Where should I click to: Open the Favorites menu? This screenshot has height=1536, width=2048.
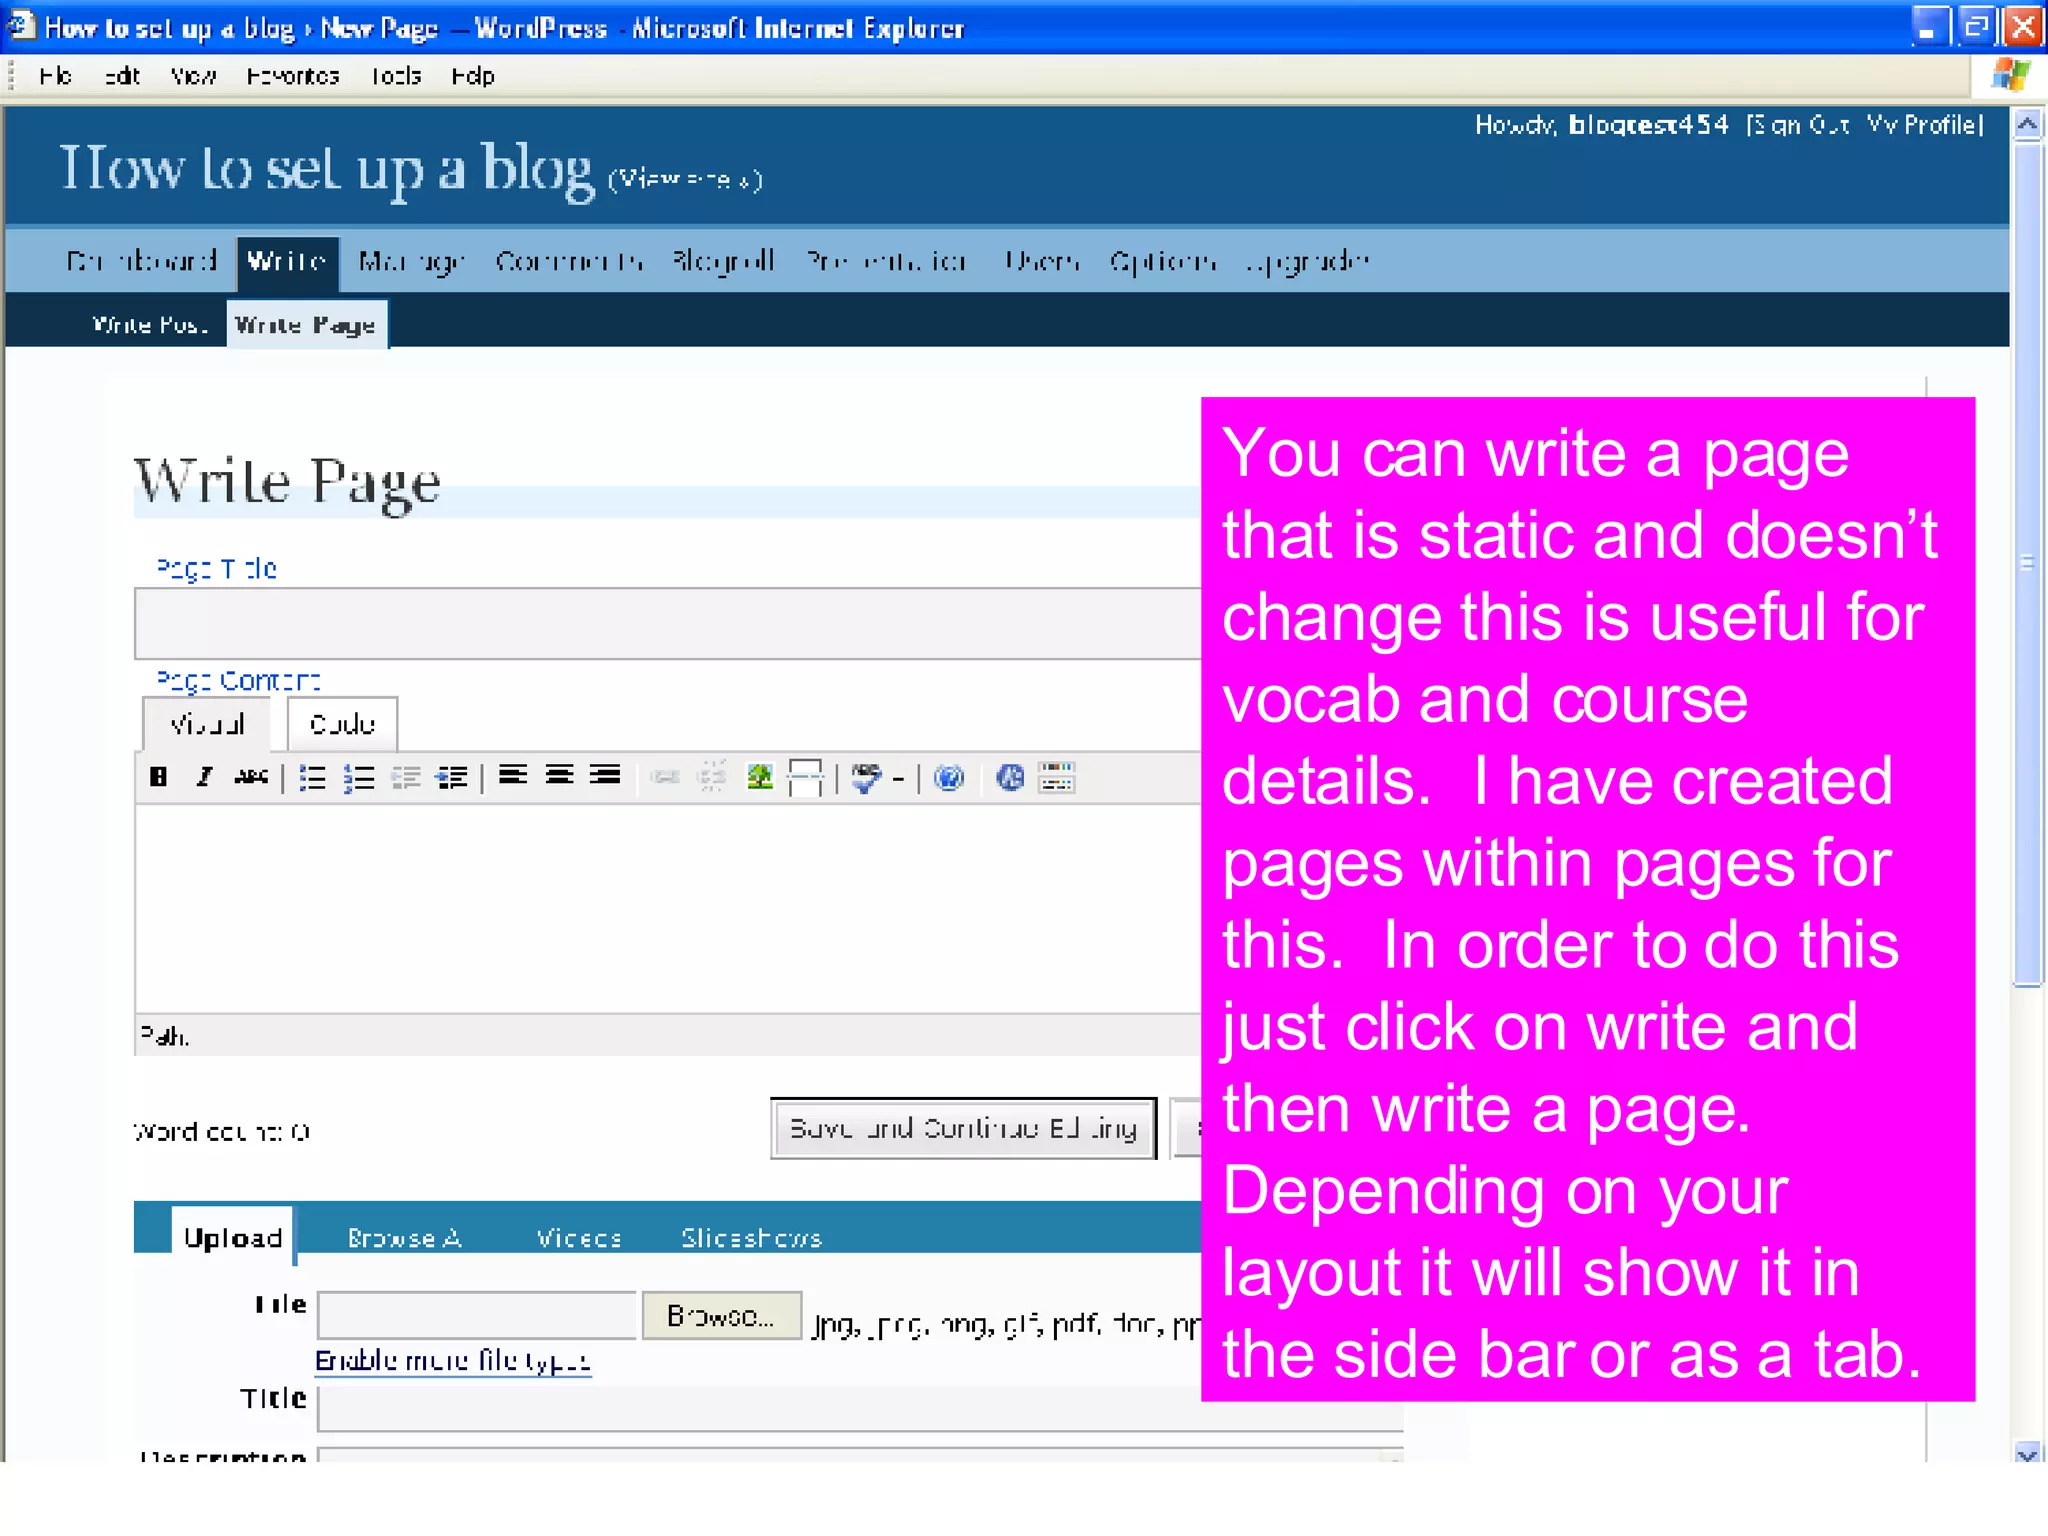[293, 76]
